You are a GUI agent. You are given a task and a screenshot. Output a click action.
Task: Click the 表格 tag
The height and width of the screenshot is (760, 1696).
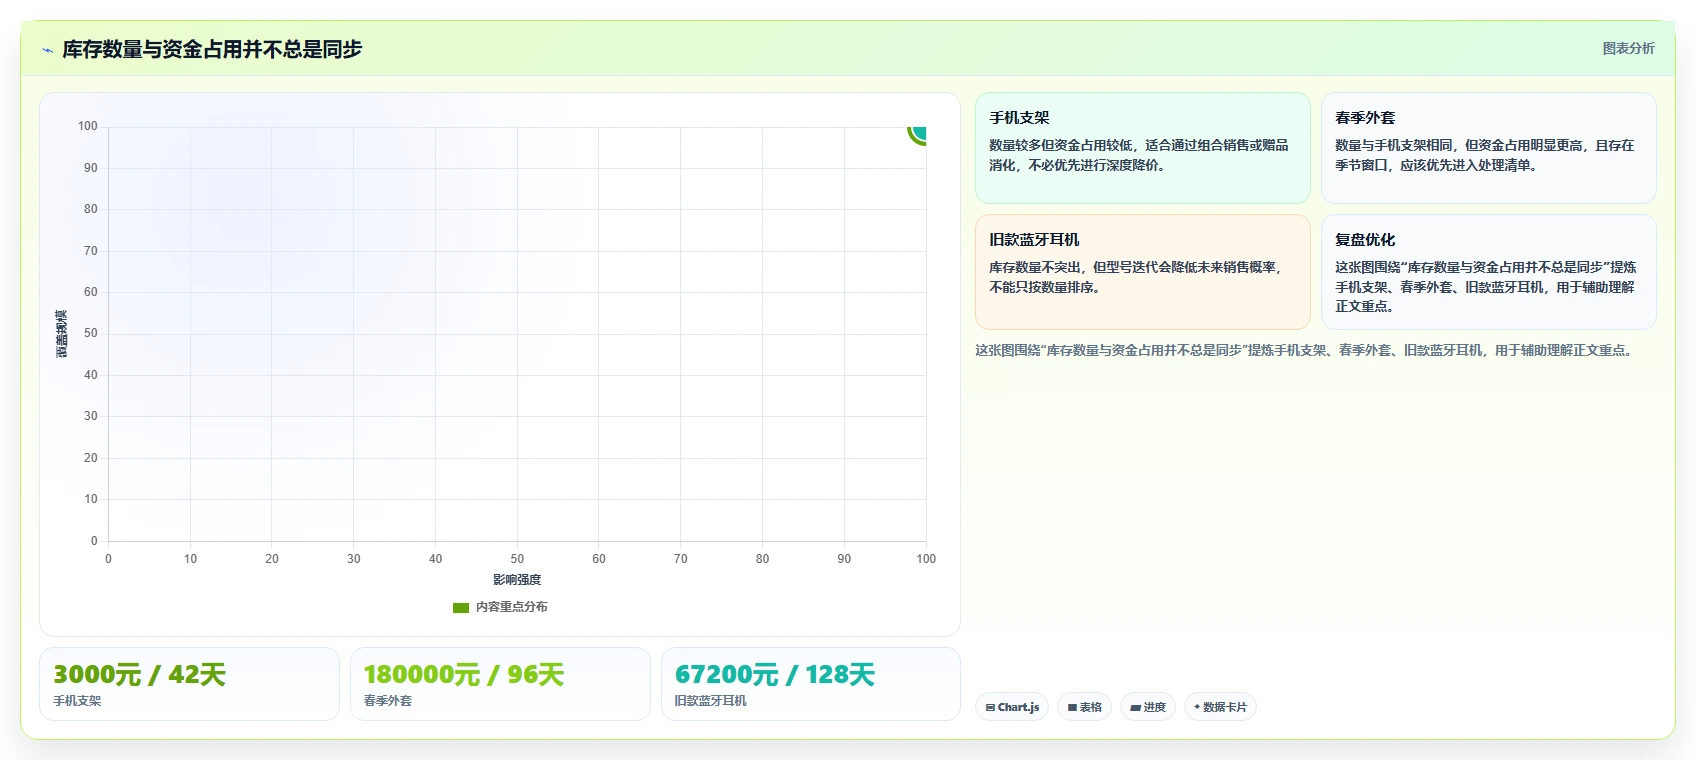coord(1084,707)
